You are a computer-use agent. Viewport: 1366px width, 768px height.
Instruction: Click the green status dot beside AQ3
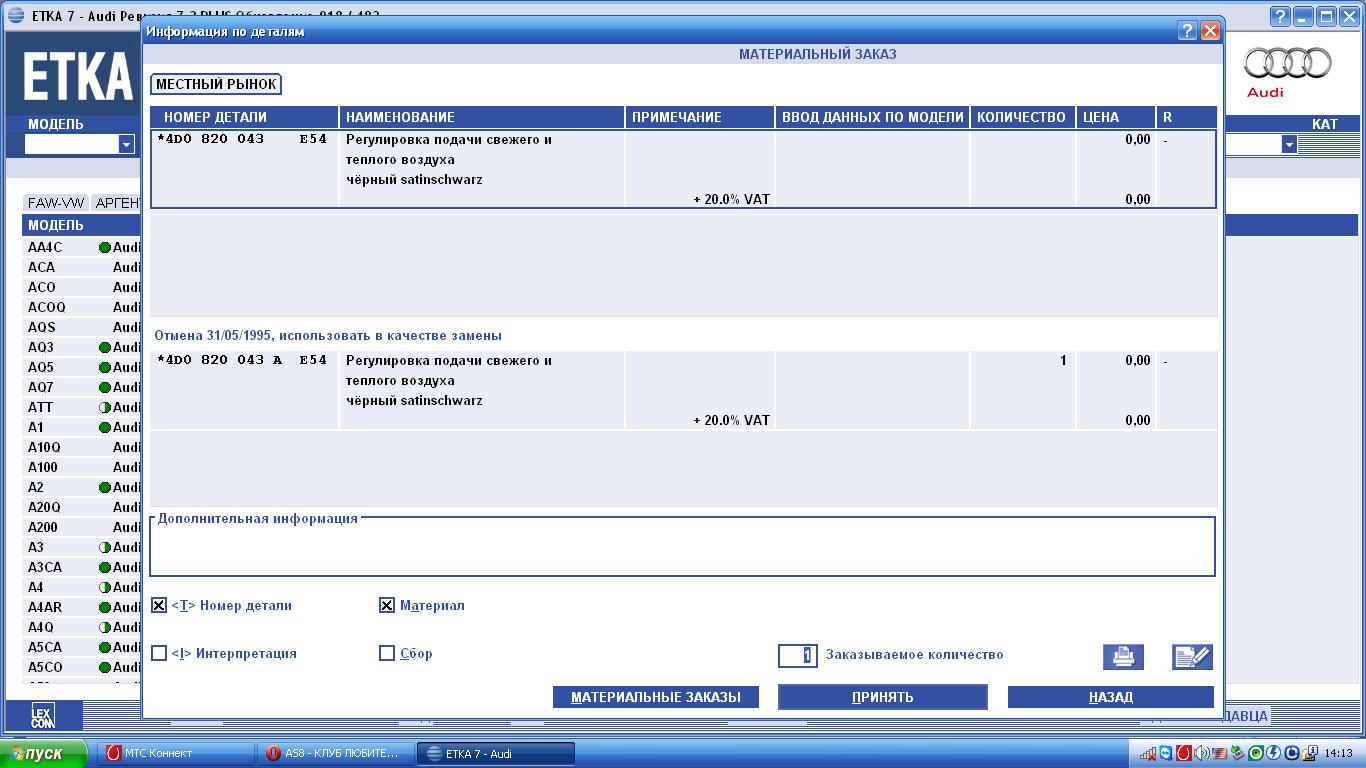click(104, 347)
